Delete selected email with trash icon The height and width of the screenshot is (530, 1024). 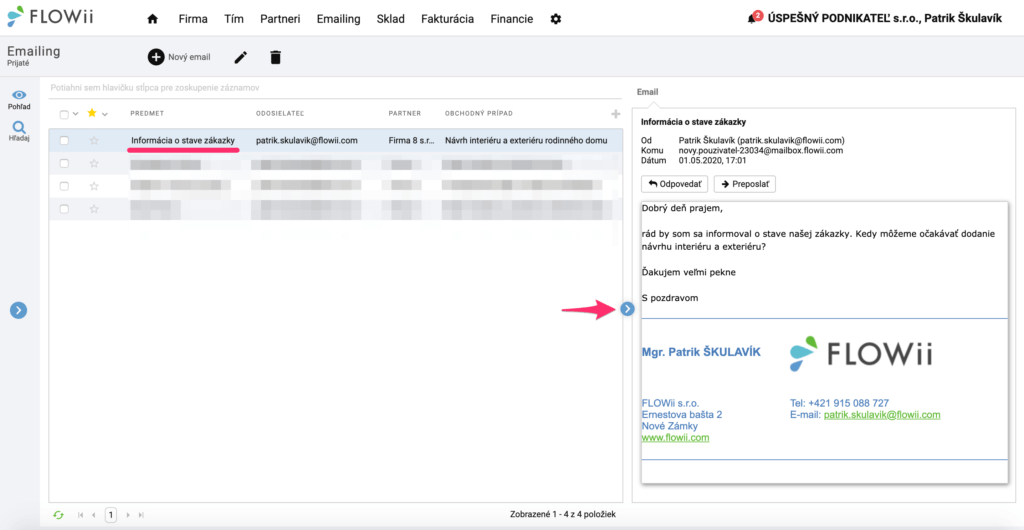click(x=276, y=57)
